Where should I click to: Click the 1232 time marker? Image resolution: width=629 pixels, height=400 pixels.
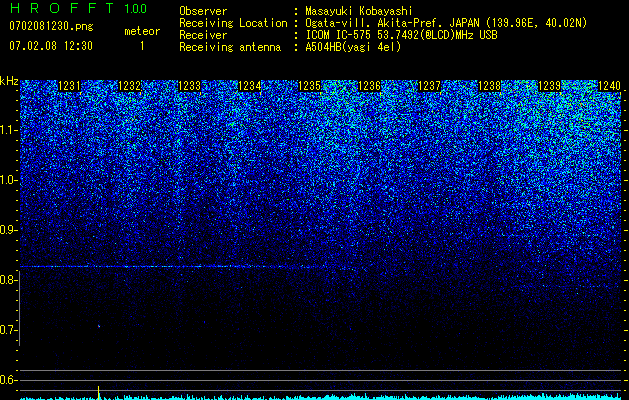pyautogui.click(x=130, y=86)
